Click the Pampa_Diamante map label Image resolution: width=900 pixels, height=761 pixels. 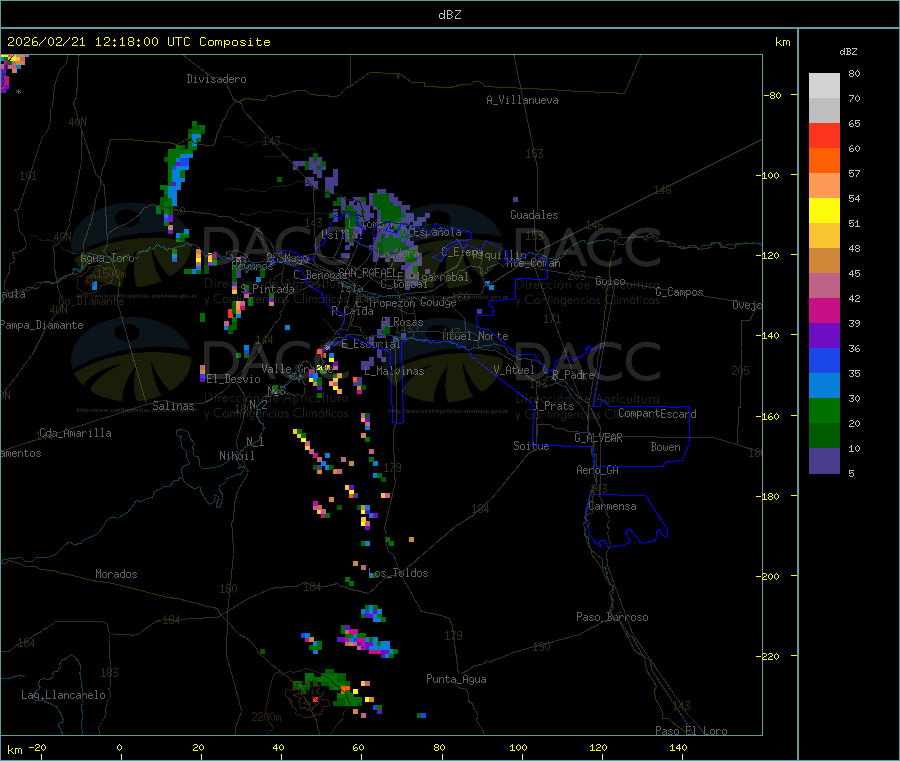(x=42, y=325)
